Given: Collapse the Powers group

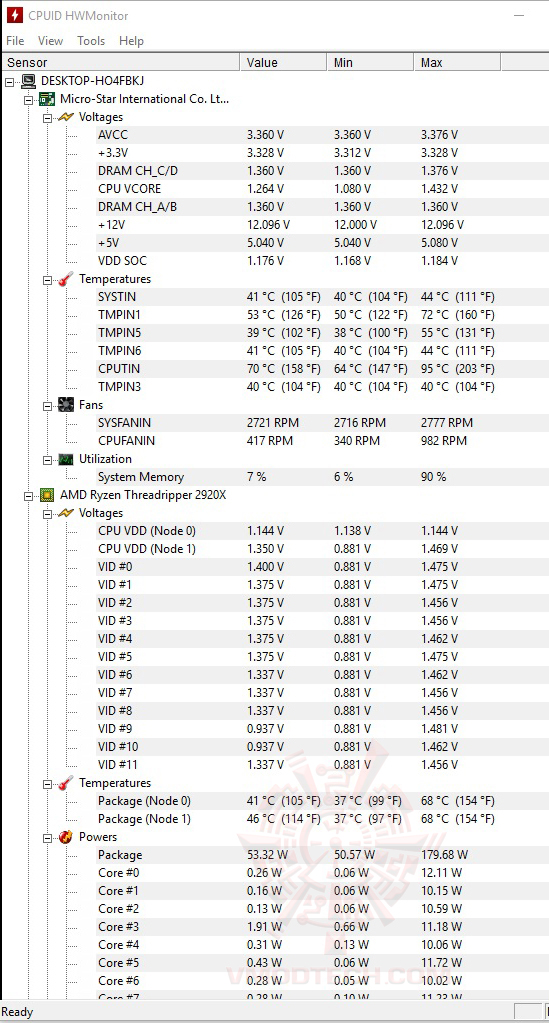Looking at the screenshot, I should (x=48, y=838).
